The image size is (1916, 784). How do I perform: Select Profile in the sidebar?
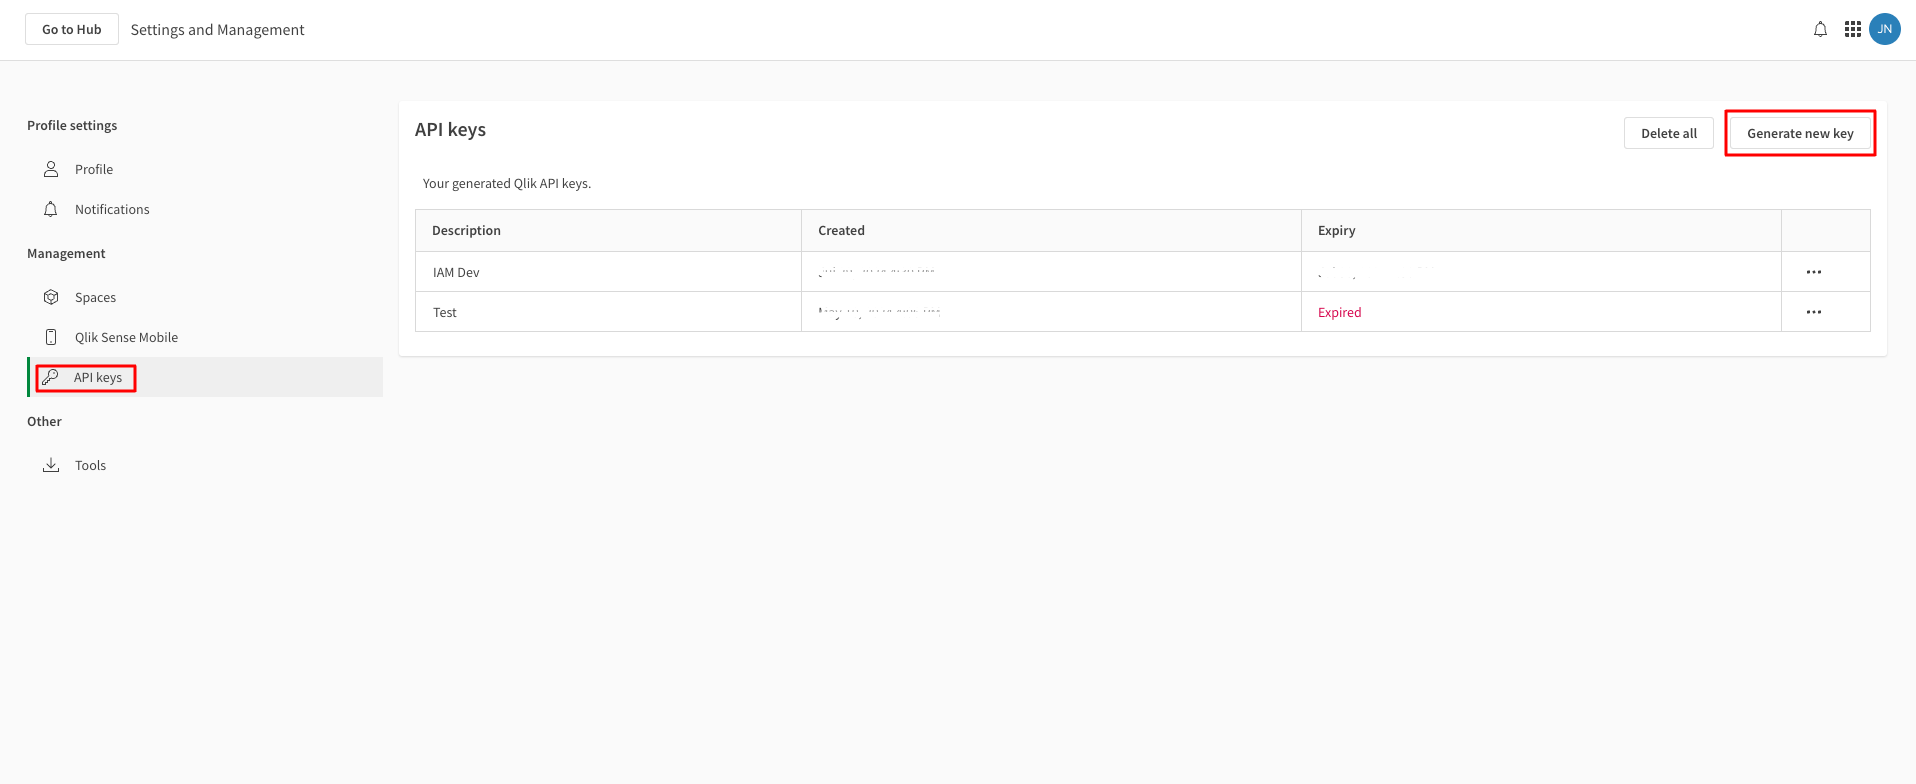click(x=94, y=169)
